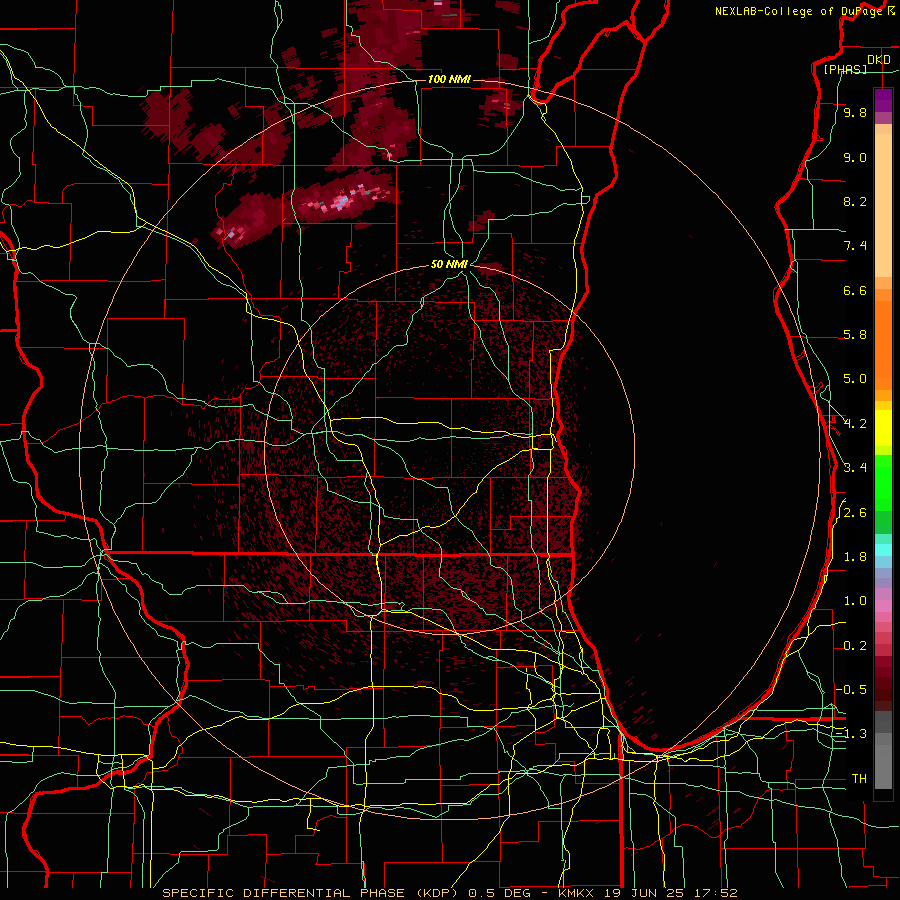Click the 1.0 scale value
The height and width of the screenshot is (900, 900).
coord(855,601)
